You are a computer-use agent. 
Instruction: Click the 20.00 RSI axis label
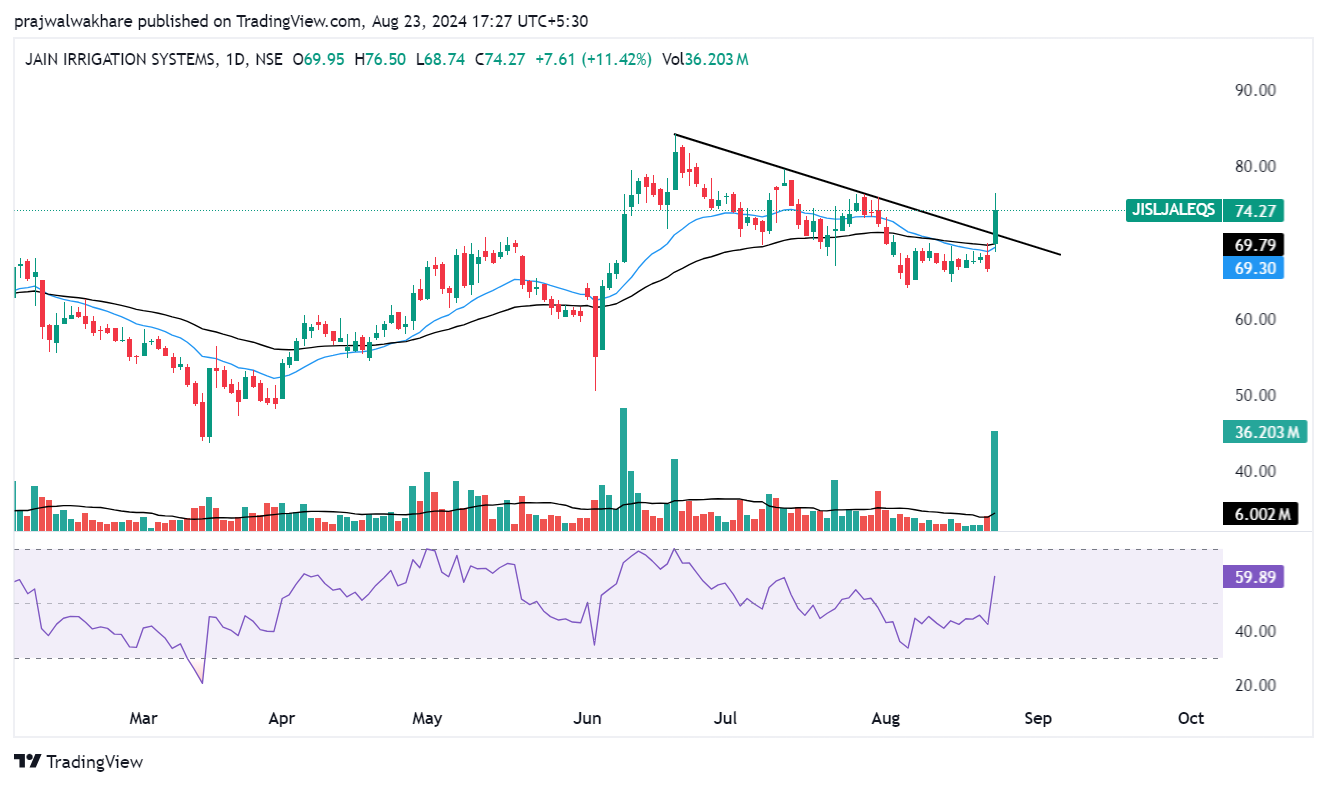(1255, 685)
